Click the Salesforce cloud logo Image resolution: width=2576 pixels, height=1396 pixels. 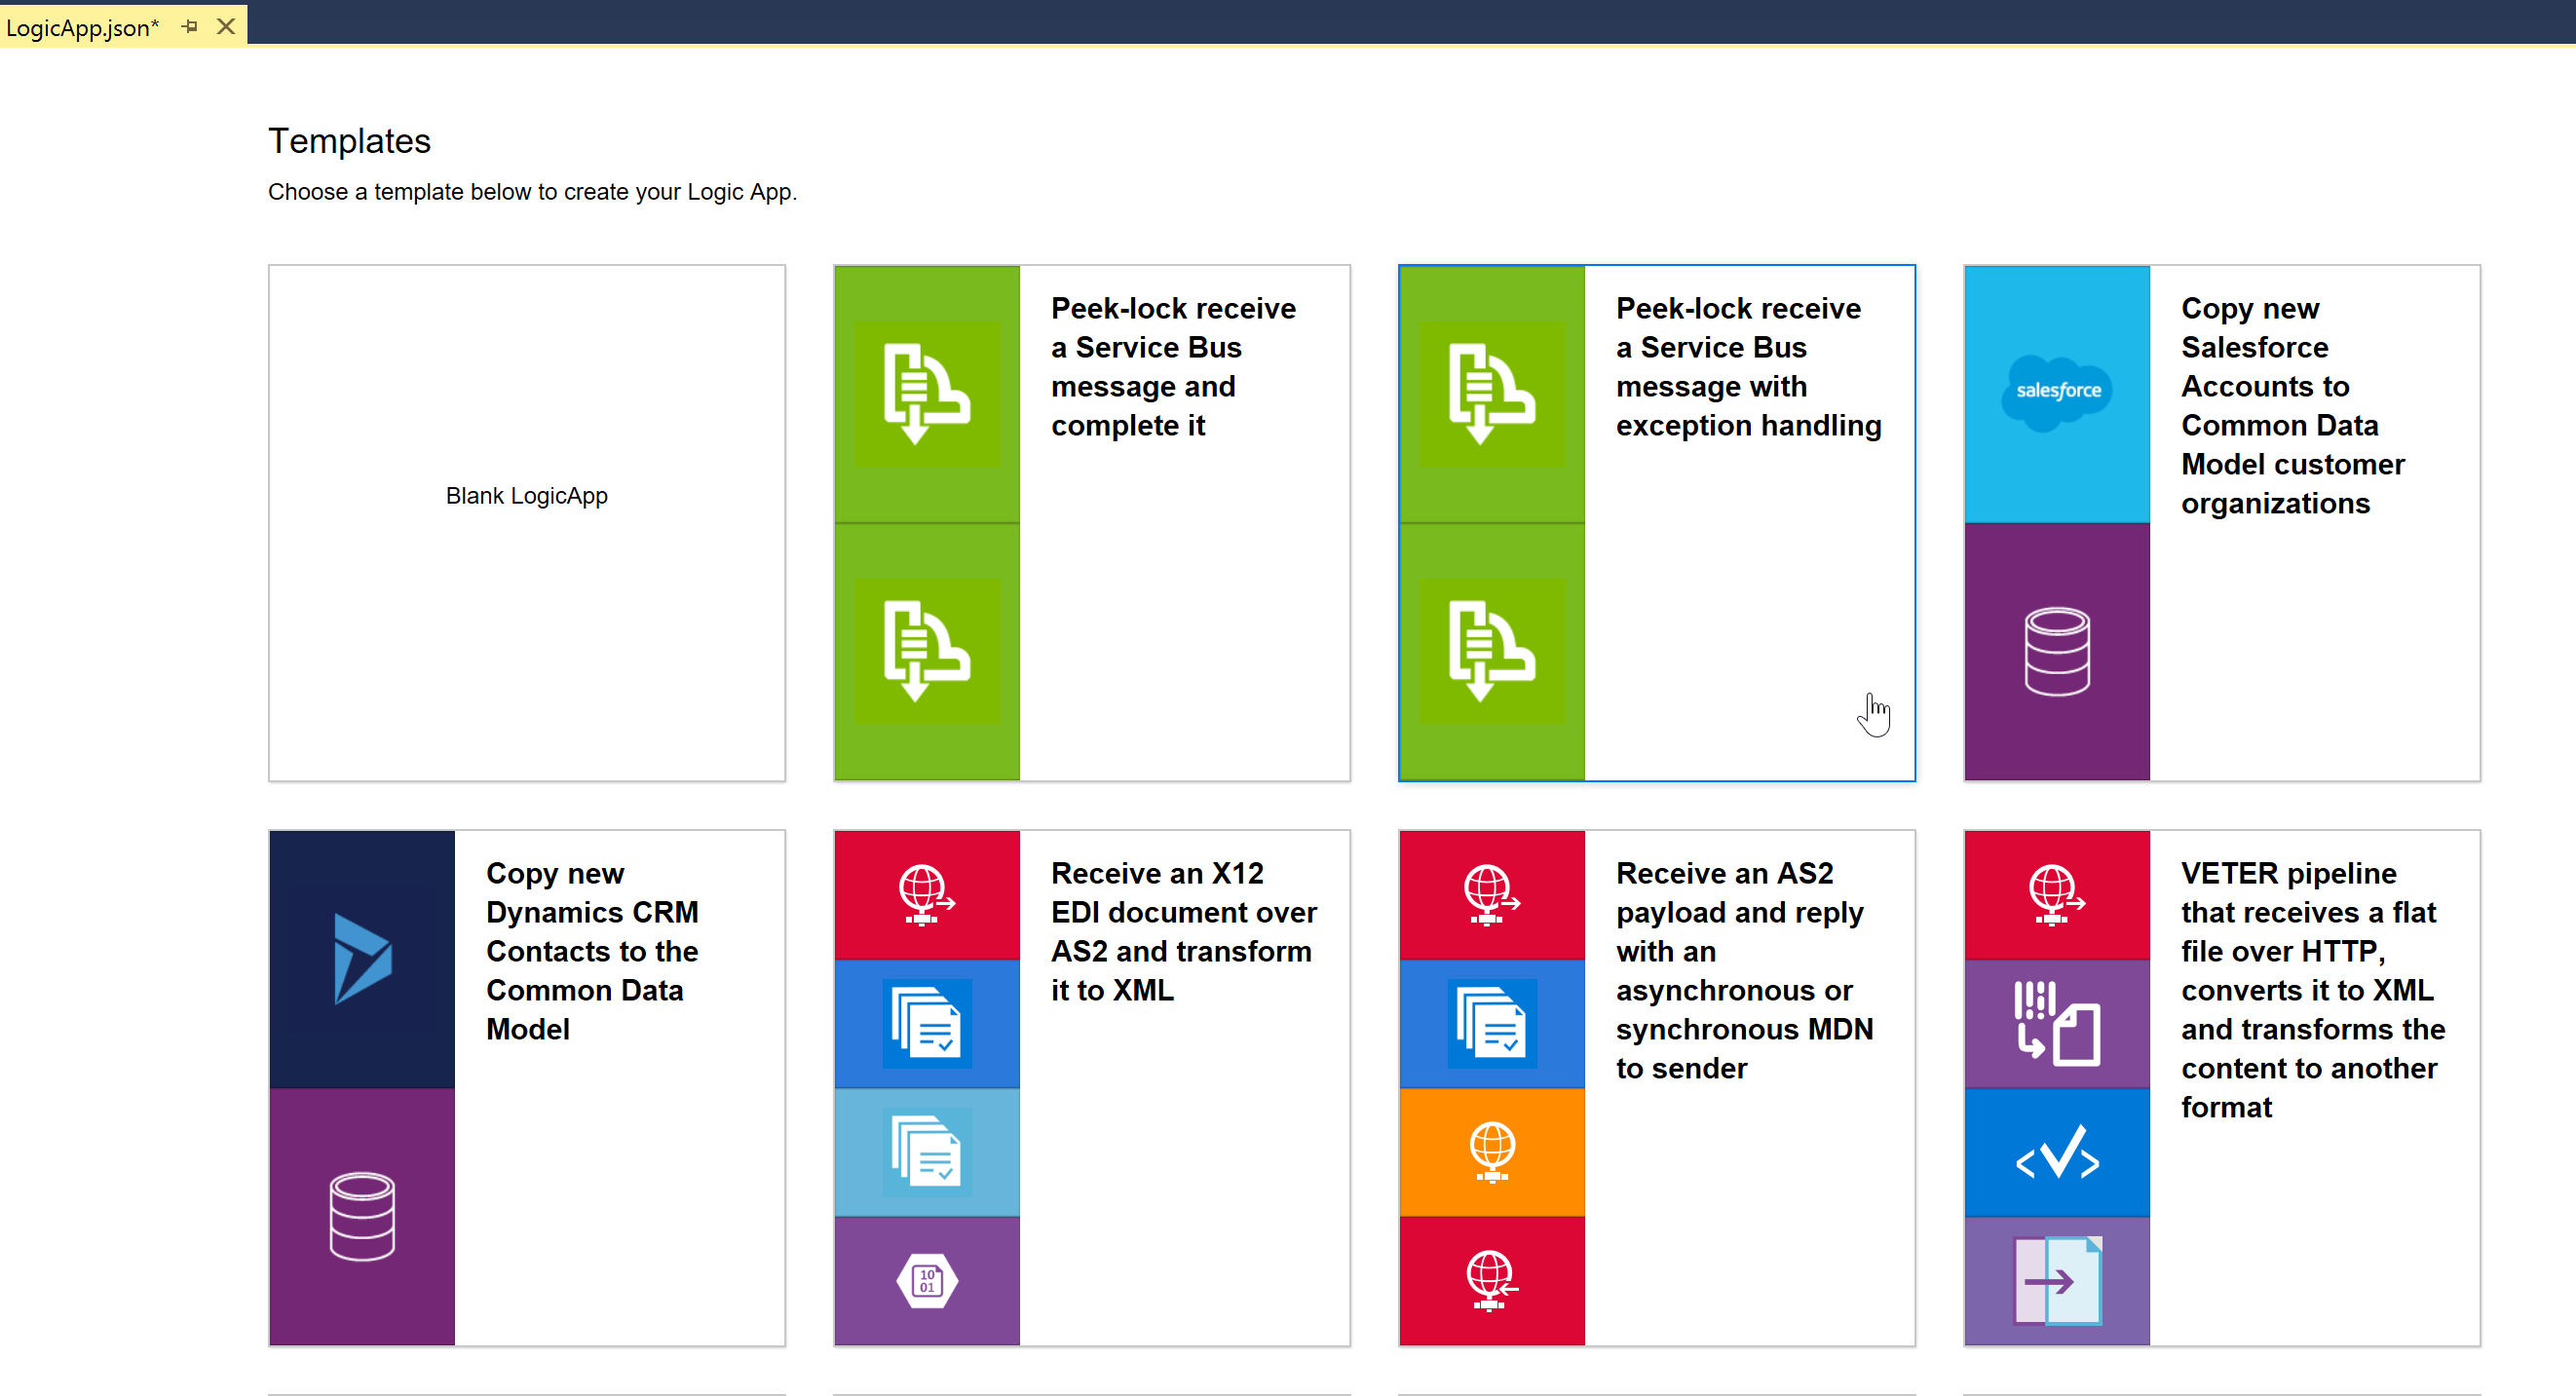coord(2056,392)
